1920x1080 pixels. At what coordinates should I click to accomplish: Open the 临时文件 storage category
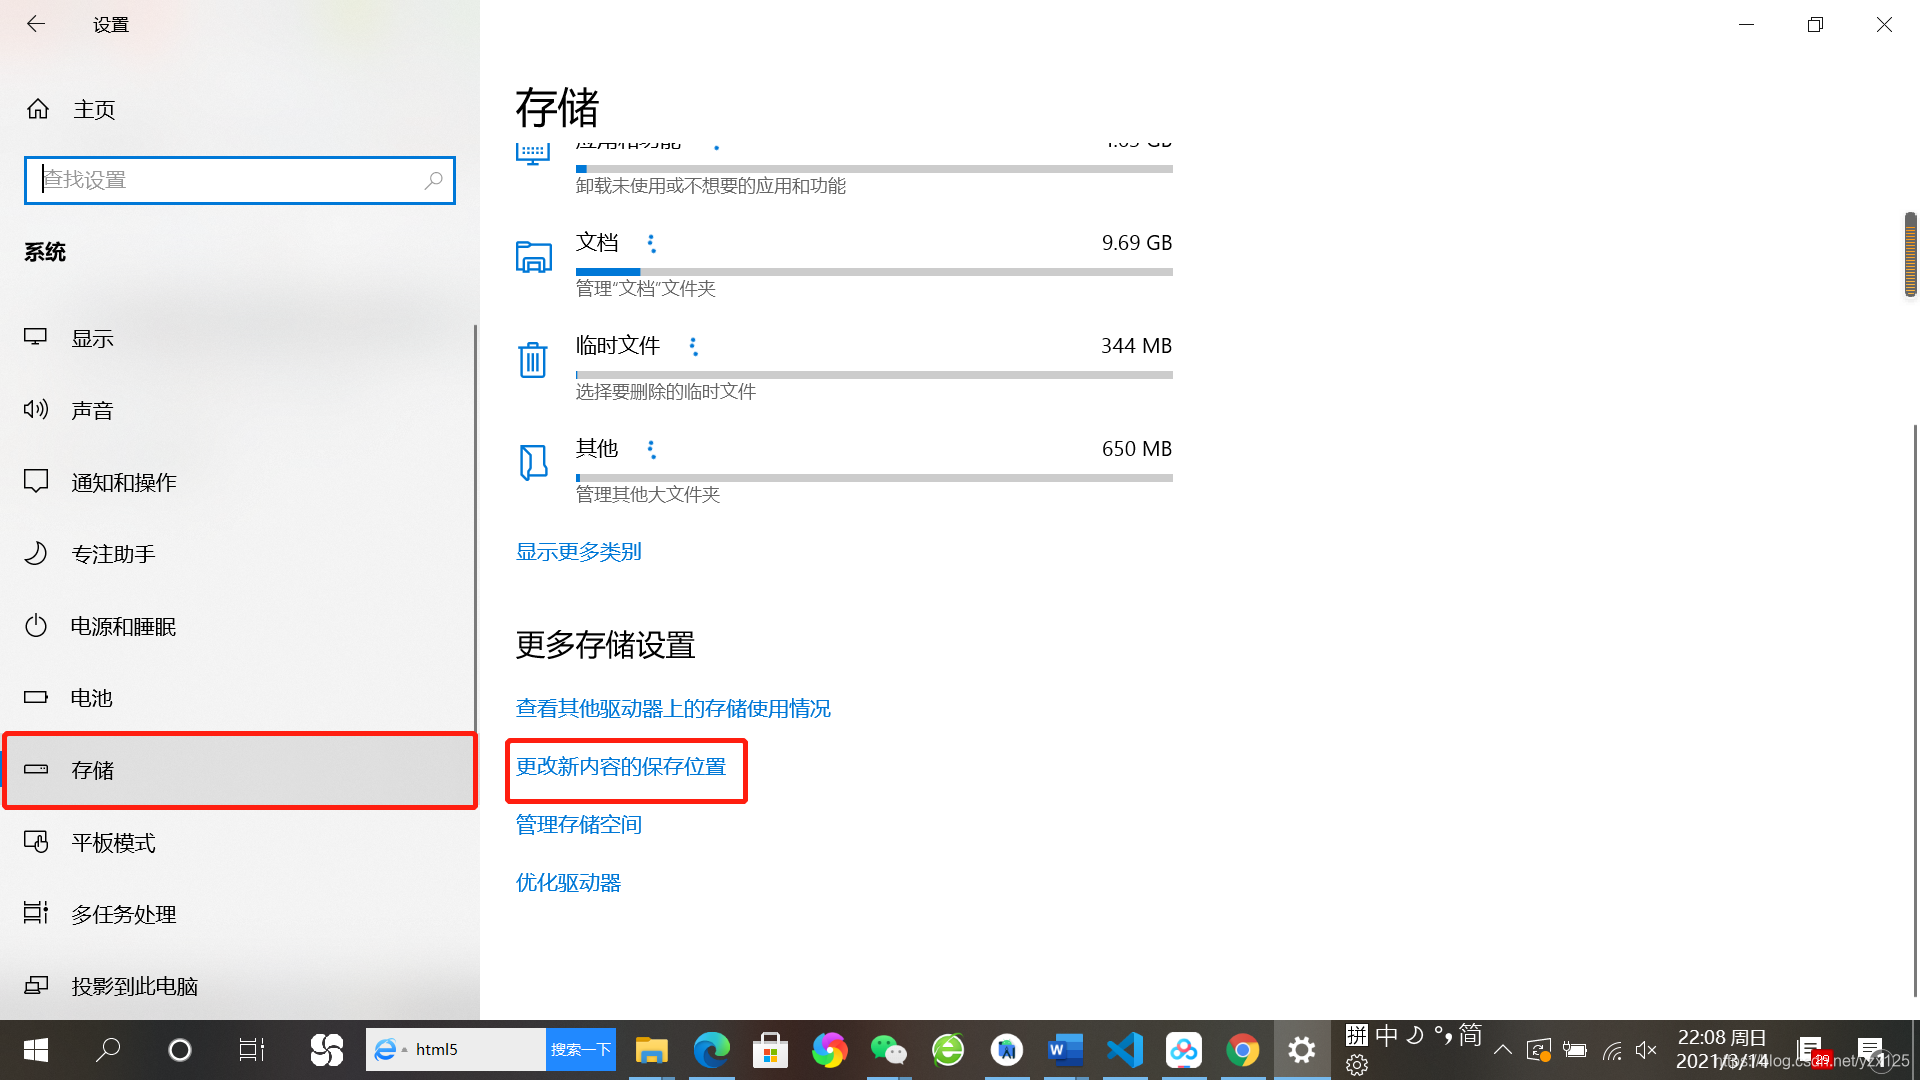tap(844, 366)
